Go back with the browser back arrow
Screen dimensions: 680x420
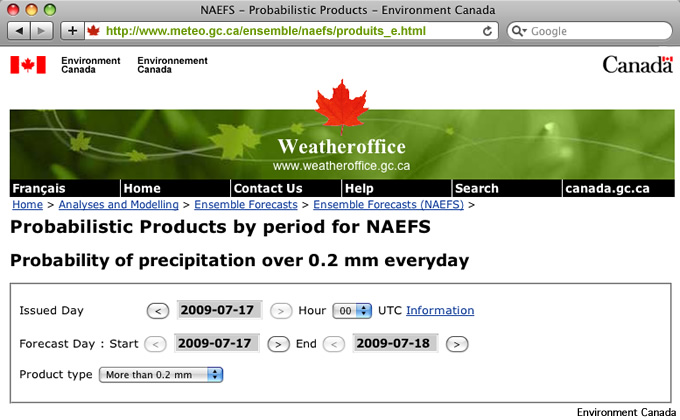(19, 31)
